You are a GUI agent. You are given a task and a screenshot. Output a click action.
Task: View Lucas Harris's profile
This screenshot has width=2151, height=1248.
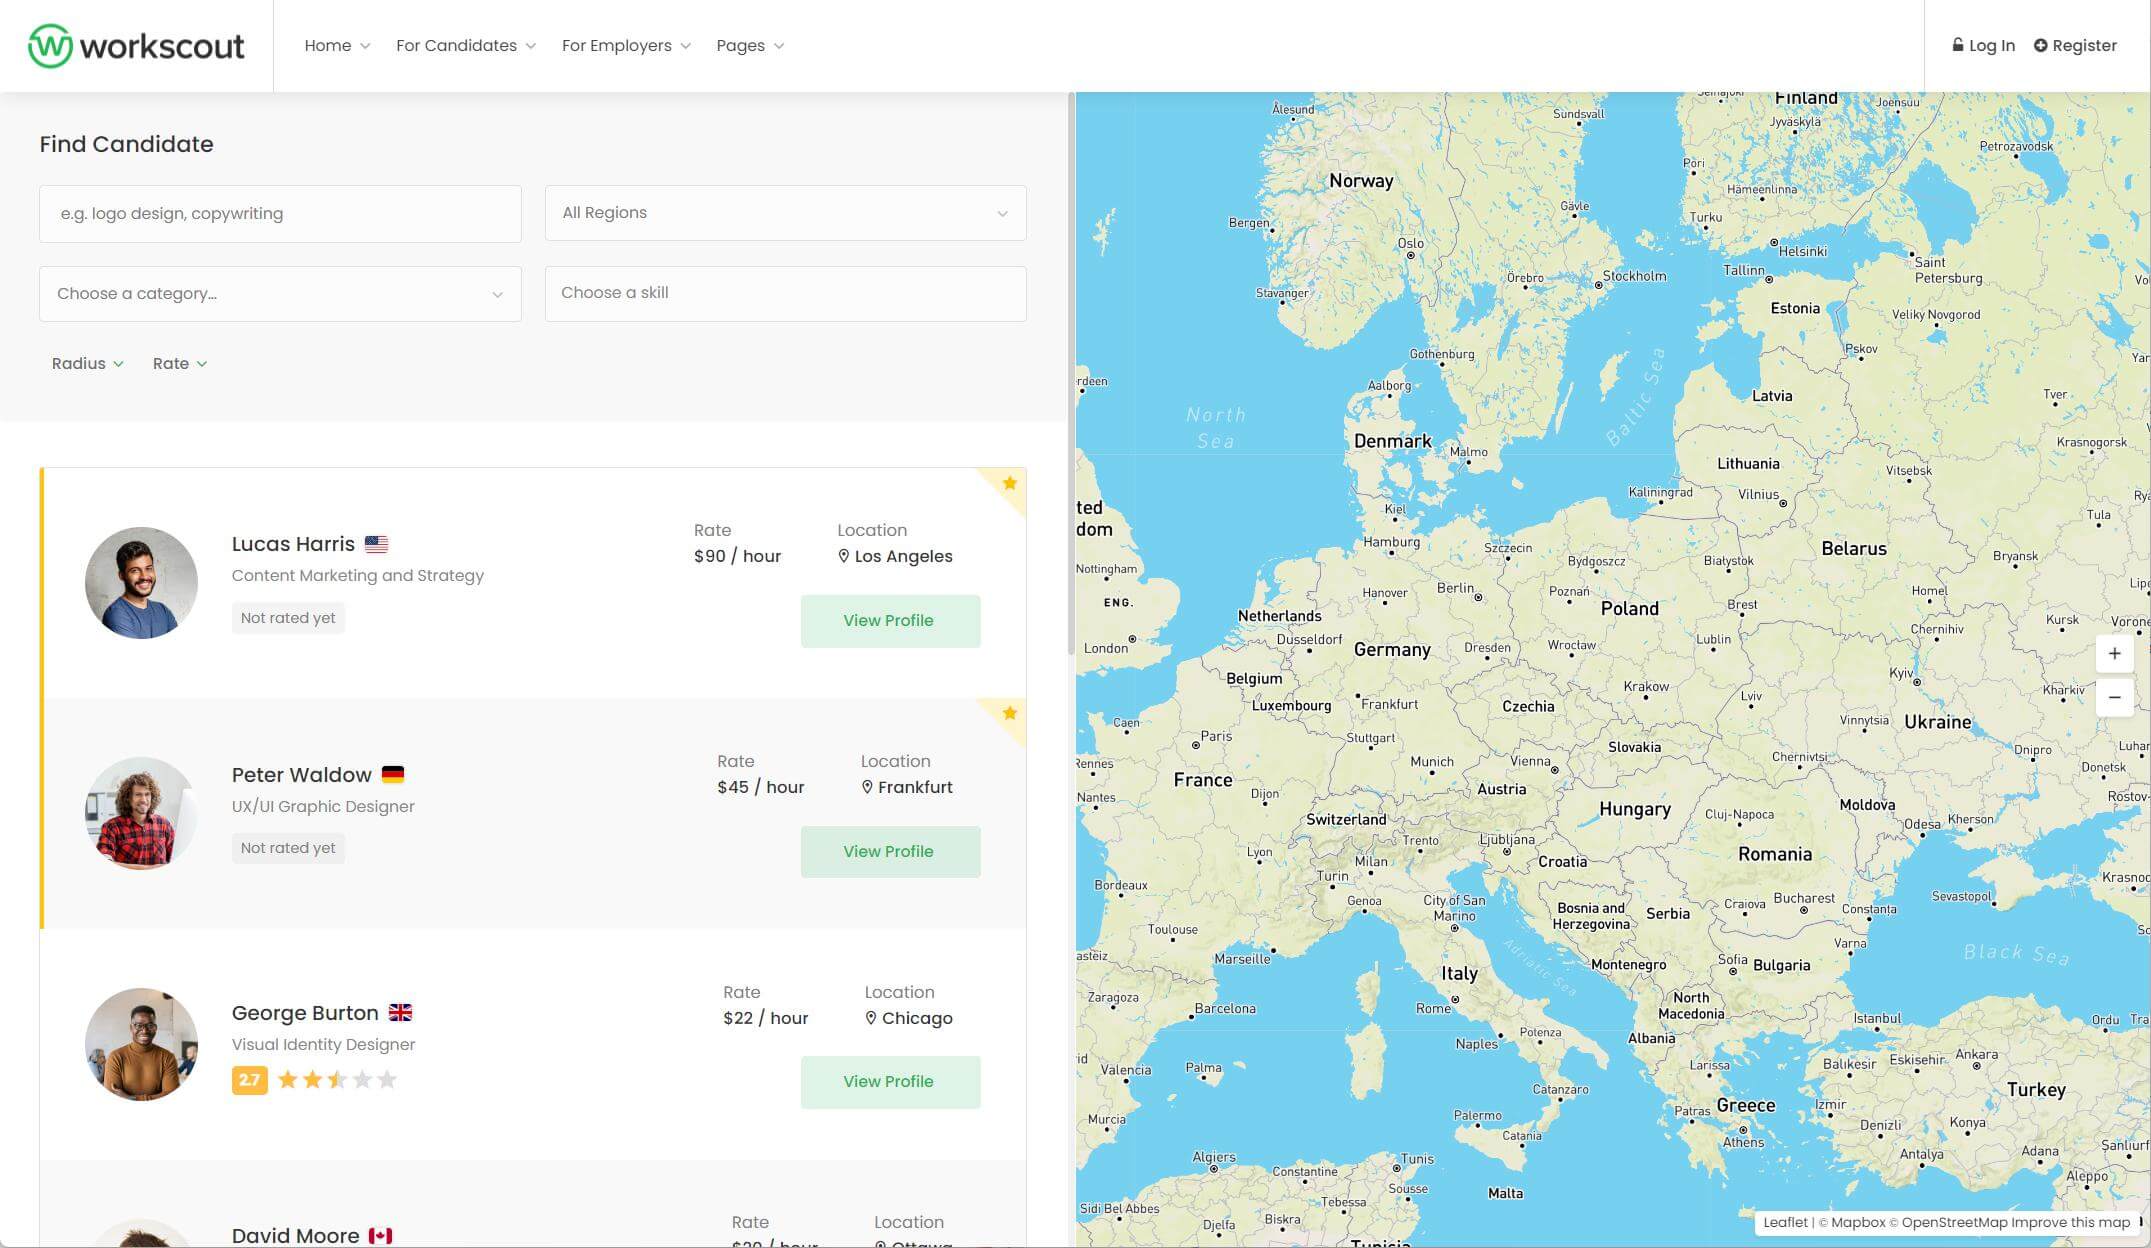click(x=889, y=621)
